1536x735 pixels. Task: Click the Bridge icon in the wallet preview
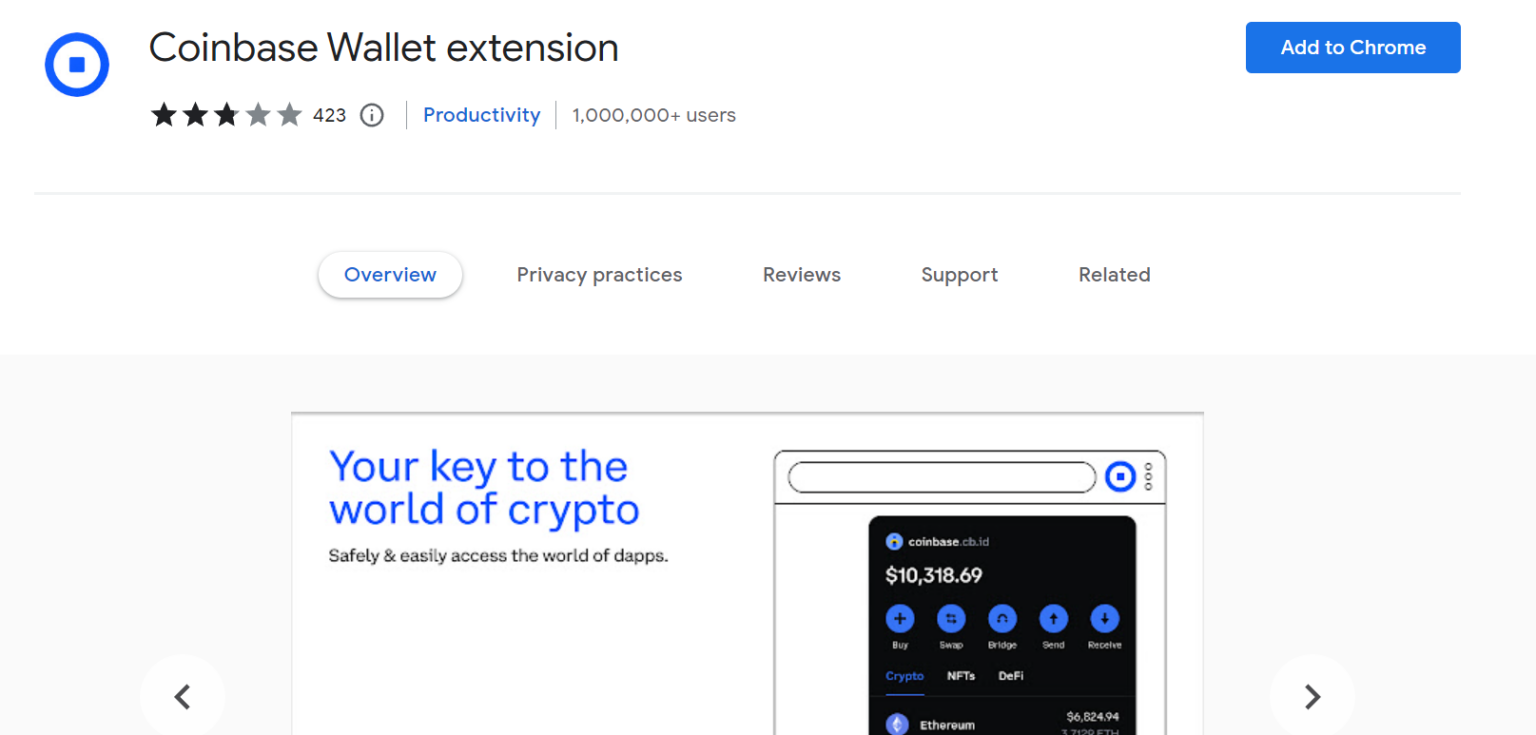tap(1002, 620)
